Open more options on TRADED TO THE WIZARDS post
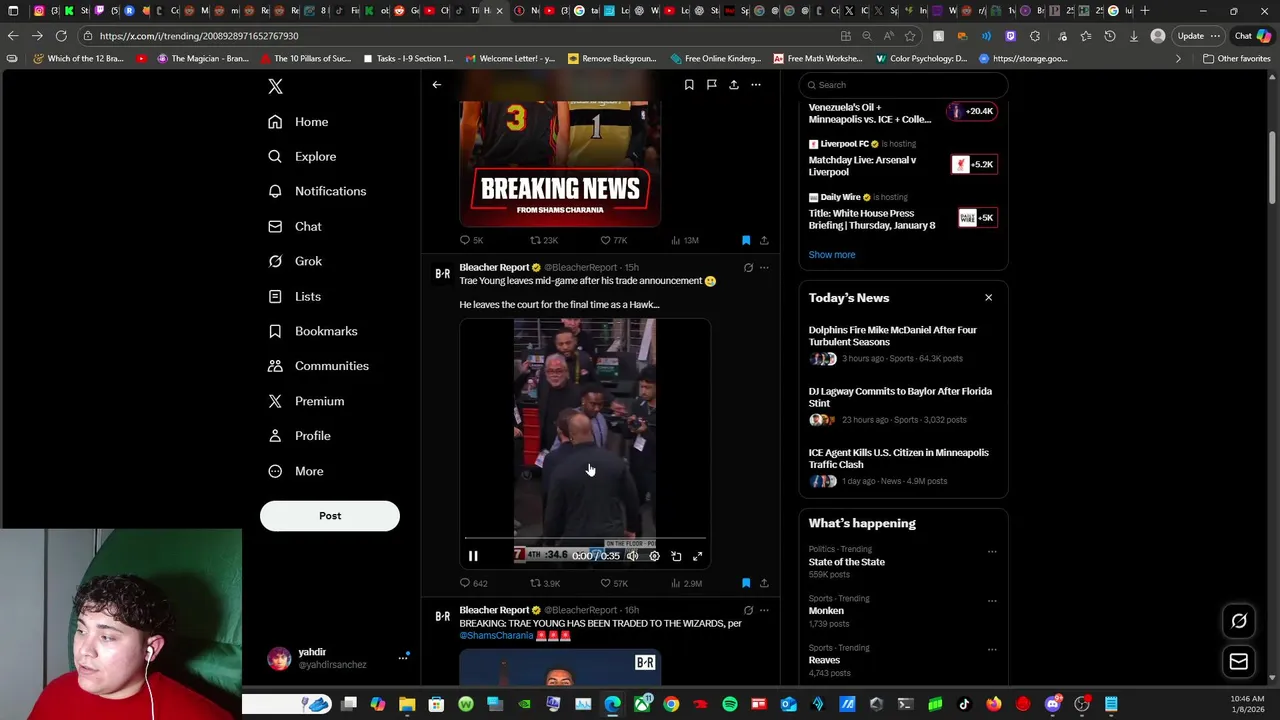This screenshot has width=1280, height=720. click(x=764, y=610)
